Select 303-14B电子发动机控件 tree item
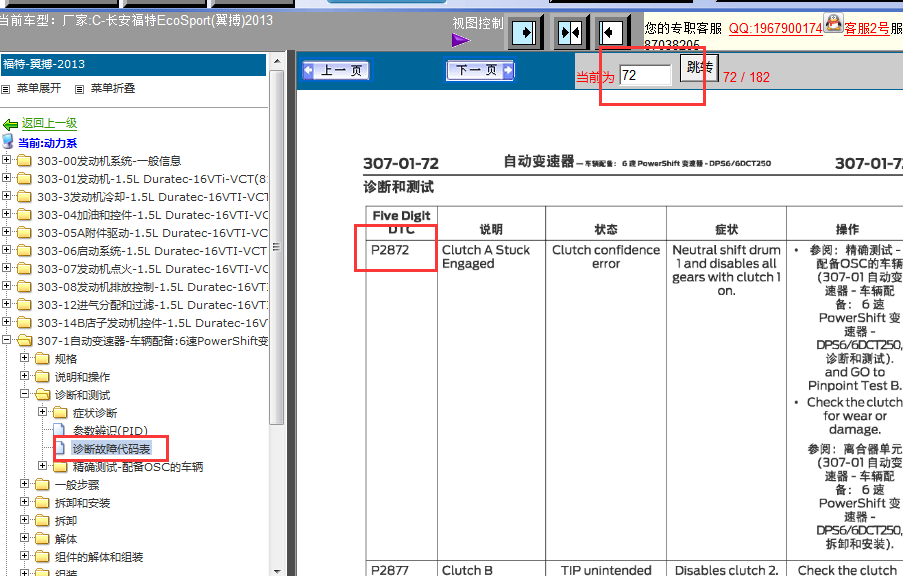The width and height of the screenshot is (903, 576). pyautogui.click(x=152, y=323)
